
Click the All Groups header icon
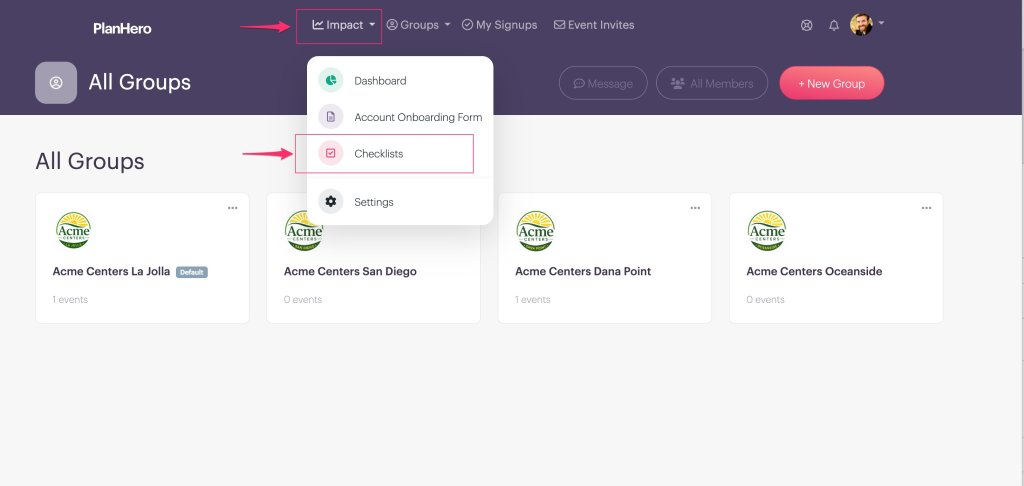point(56,83)
